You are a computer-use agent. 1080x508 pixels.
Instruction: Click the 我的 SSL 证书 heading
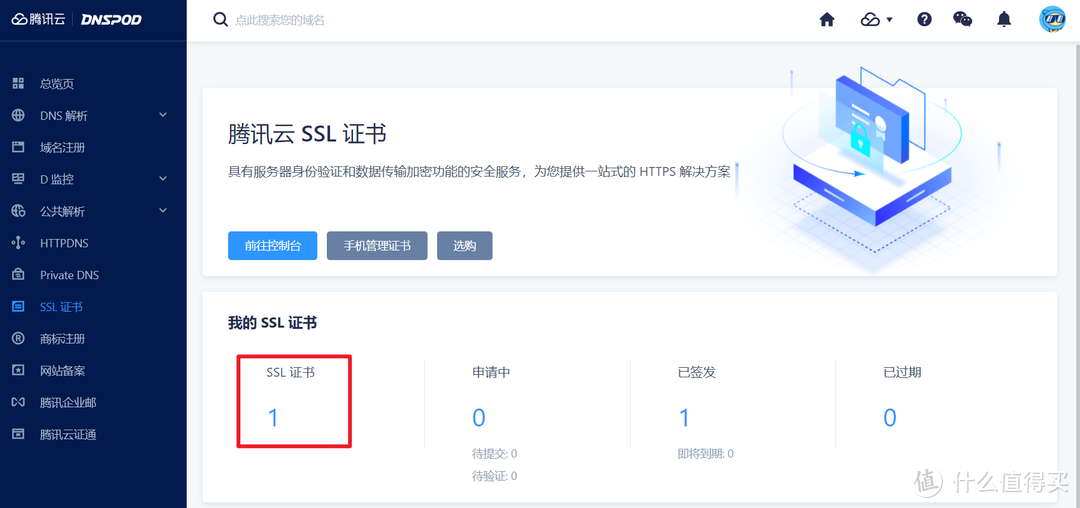(x=273, y=322)
